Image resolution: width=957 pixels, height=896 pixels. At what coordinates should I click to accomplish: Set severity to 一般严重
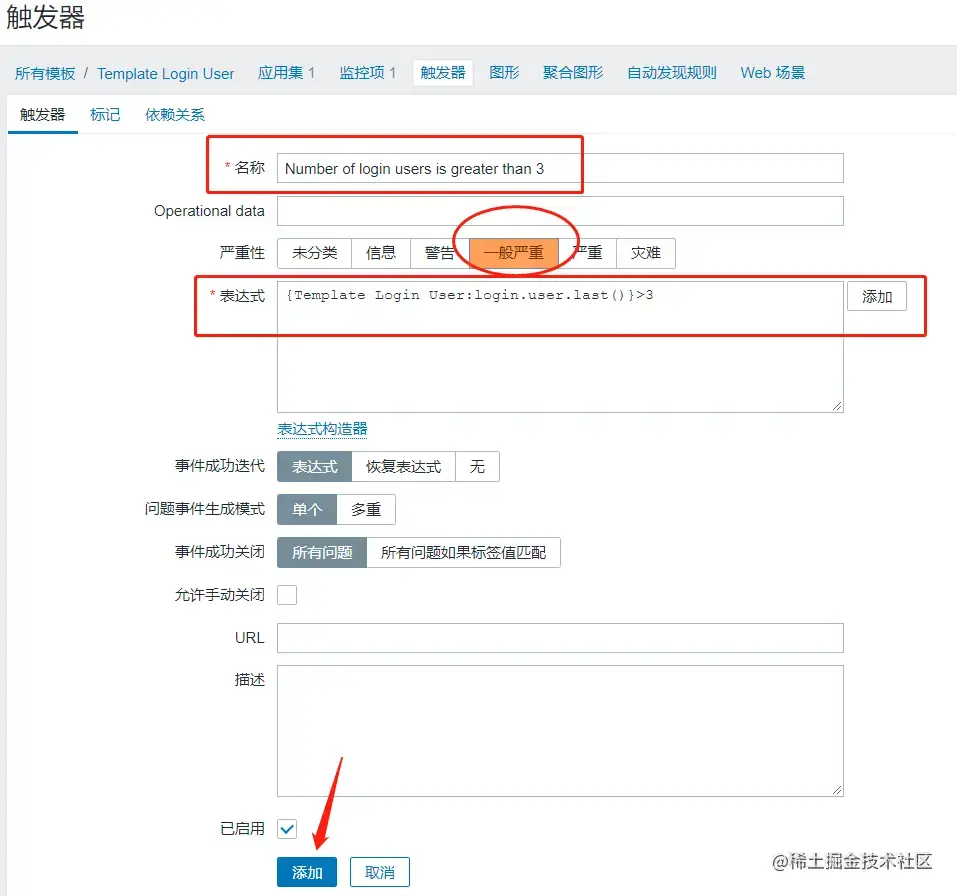513,253
